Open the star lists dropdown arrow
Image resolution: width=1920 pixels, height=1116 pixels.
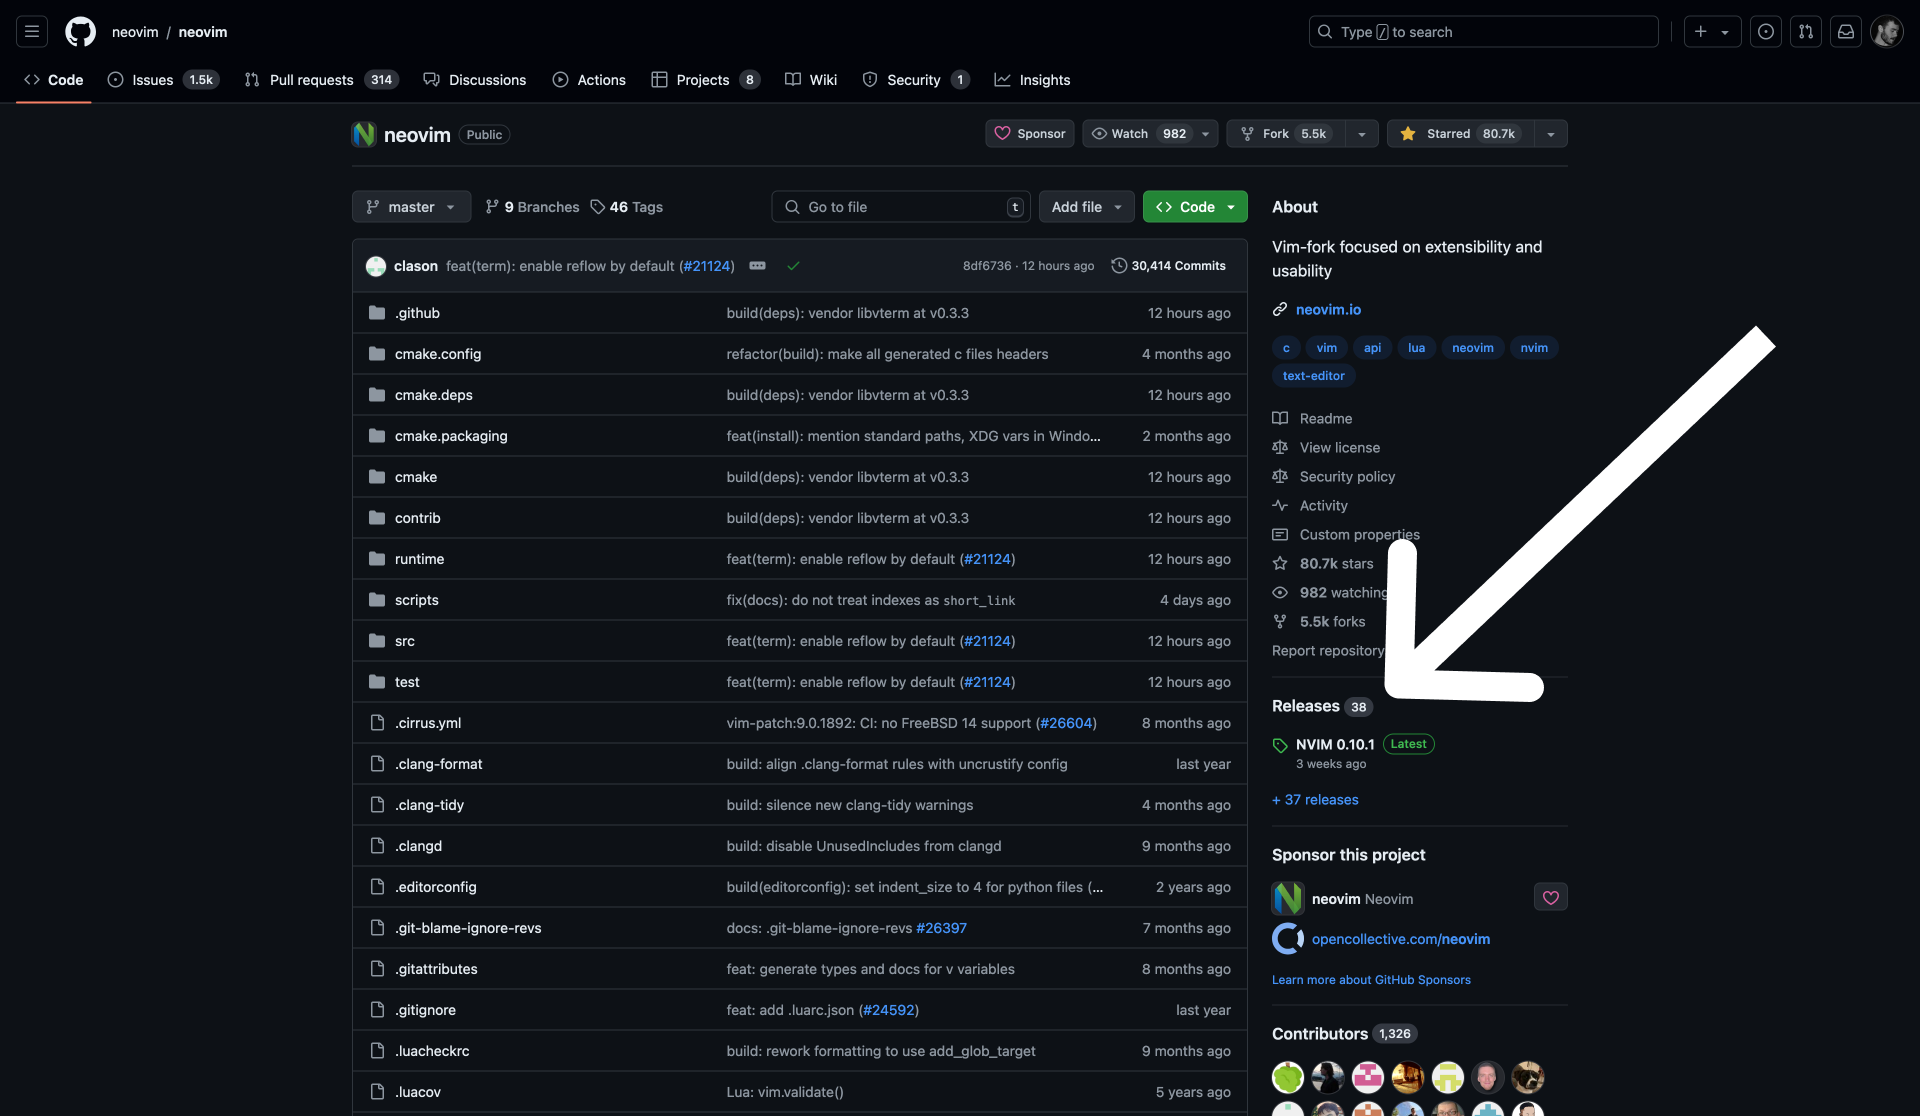[1551, 134]
